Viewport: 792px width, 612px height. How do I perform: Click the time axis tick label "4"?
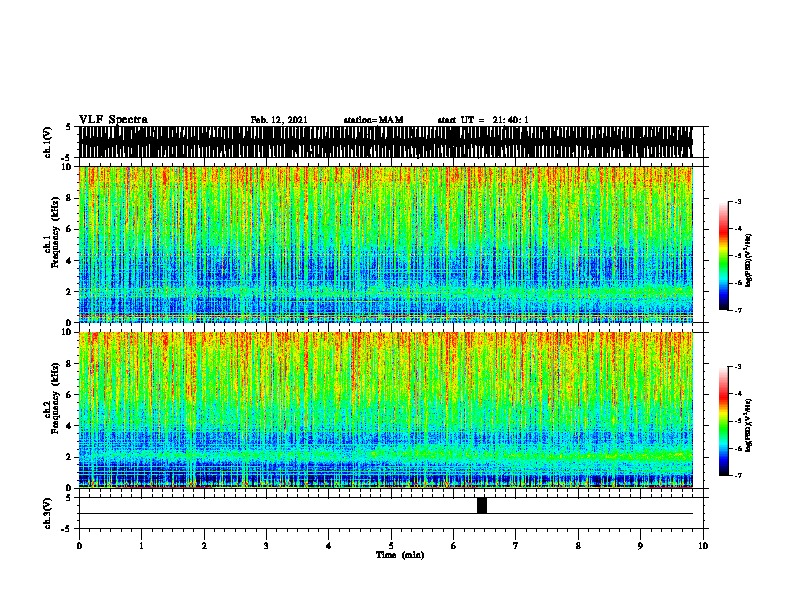[329, 545]
